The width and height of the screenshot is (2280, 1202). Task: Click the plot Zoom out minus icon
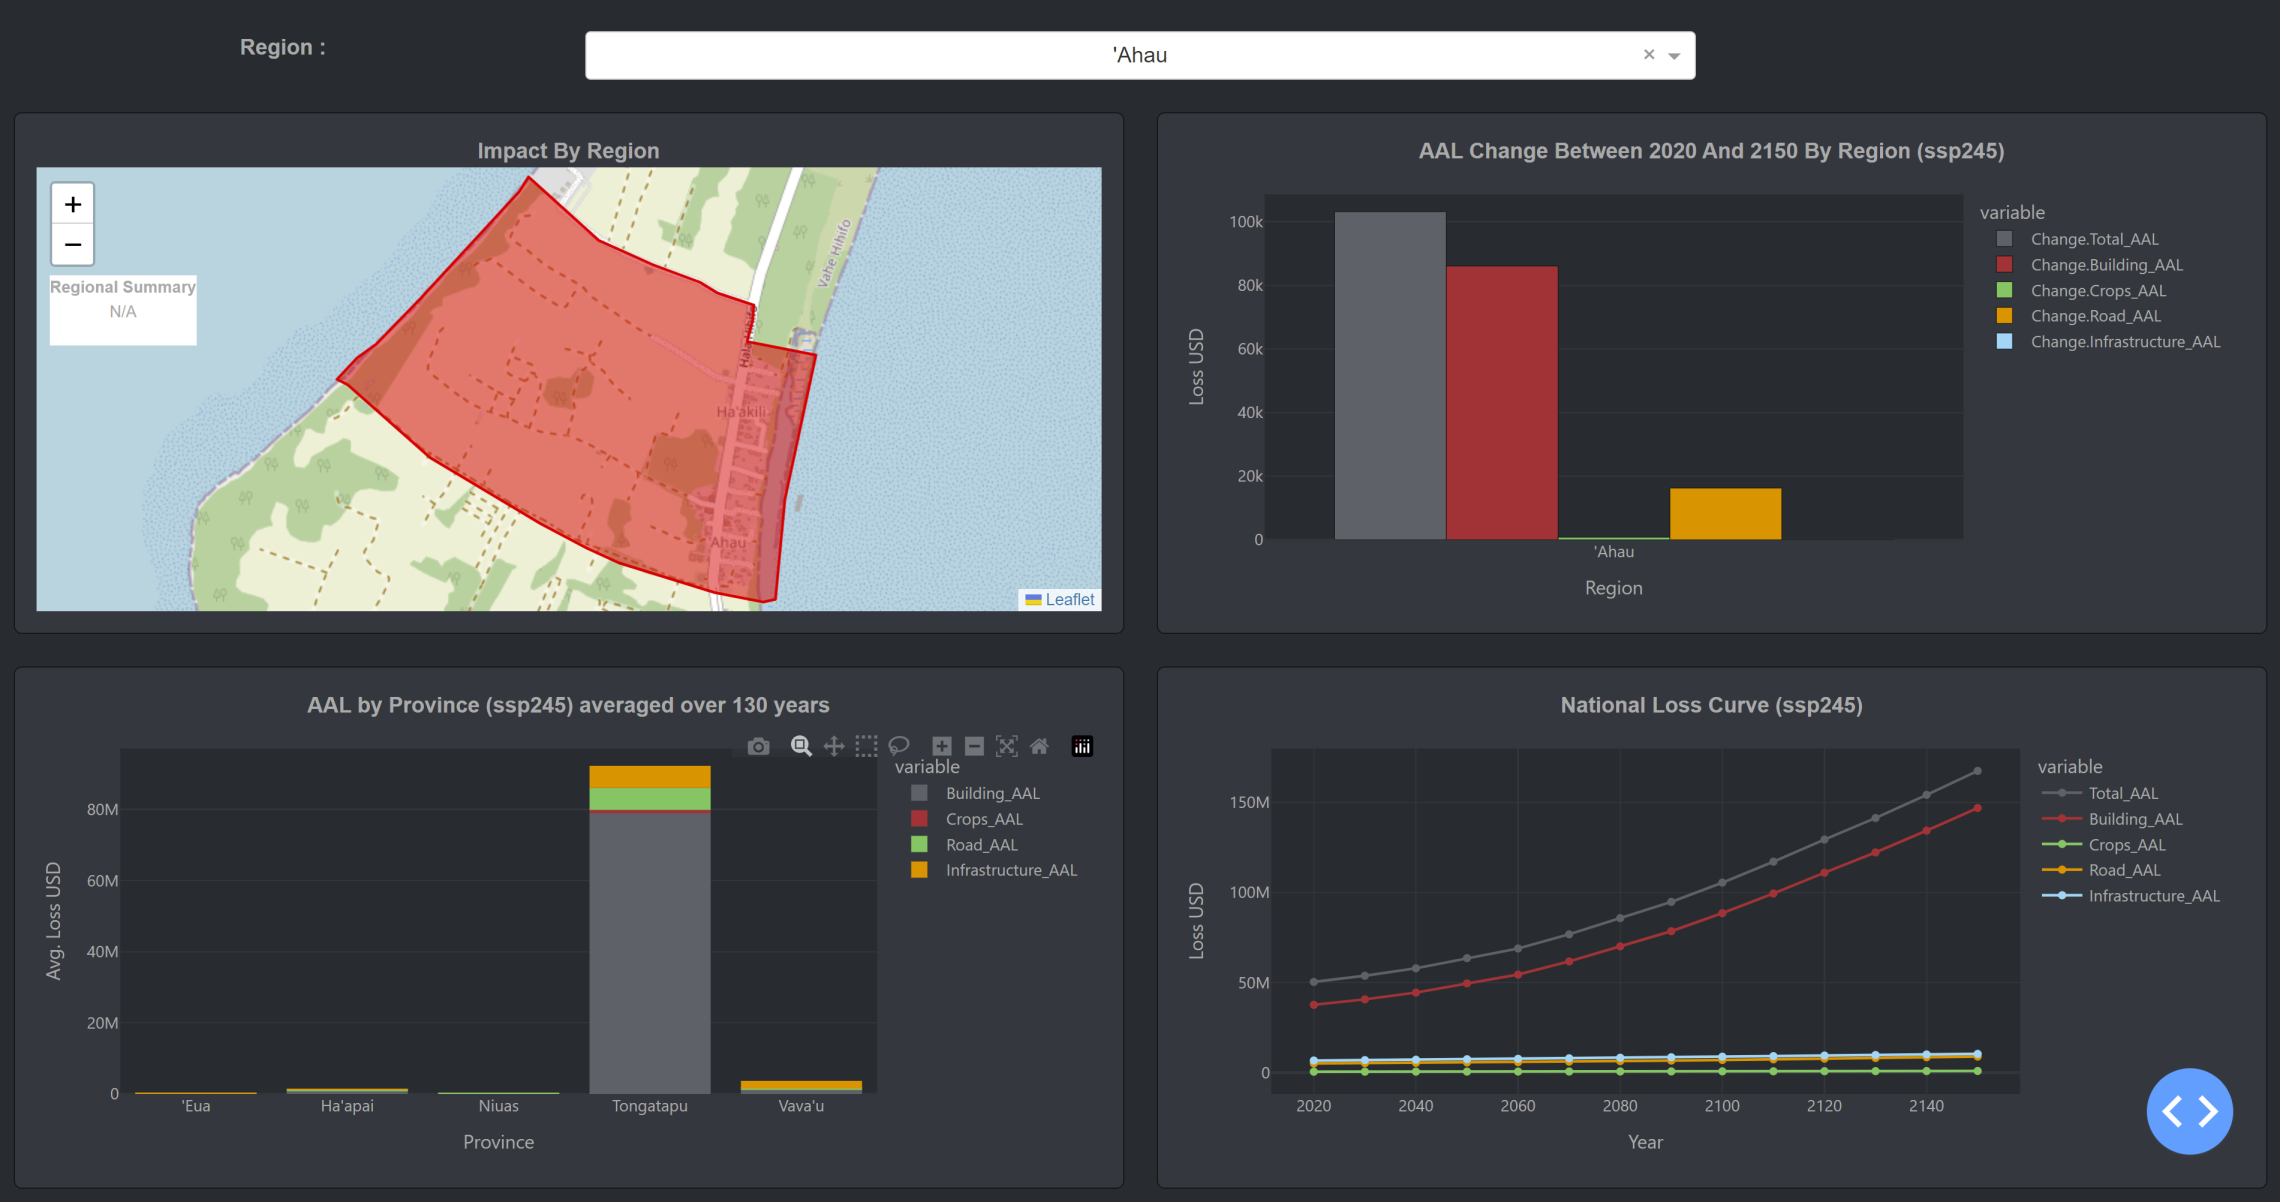974,746
